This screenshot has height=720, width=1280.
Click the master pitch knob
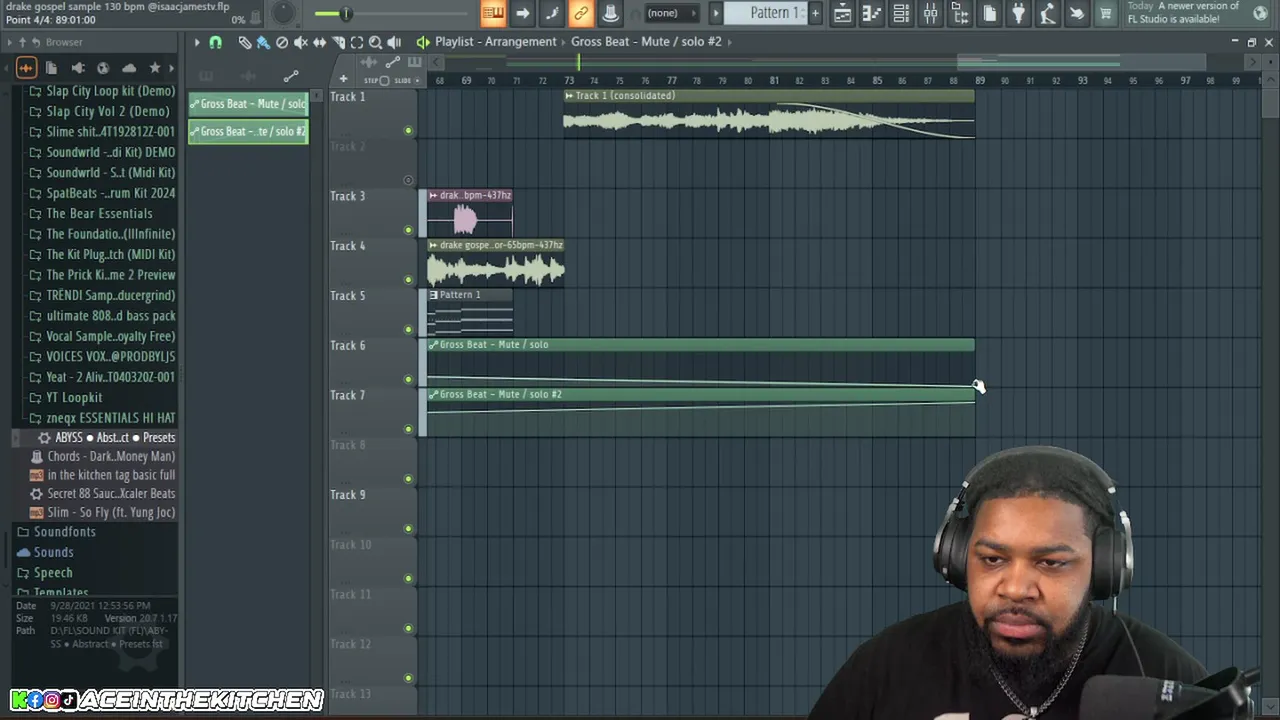click(x=284, y=13)
